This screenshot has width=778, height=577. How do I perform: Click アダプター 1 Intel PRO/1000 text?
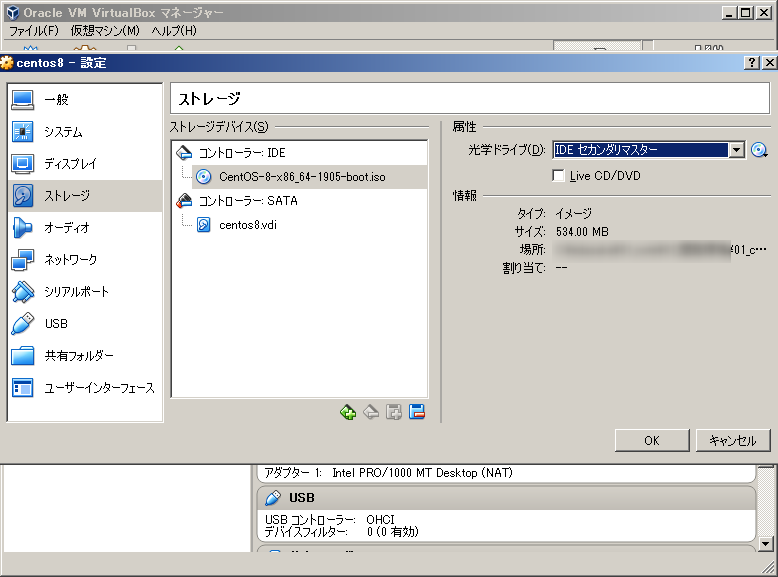pyautogui.click(x=389, y=473)
